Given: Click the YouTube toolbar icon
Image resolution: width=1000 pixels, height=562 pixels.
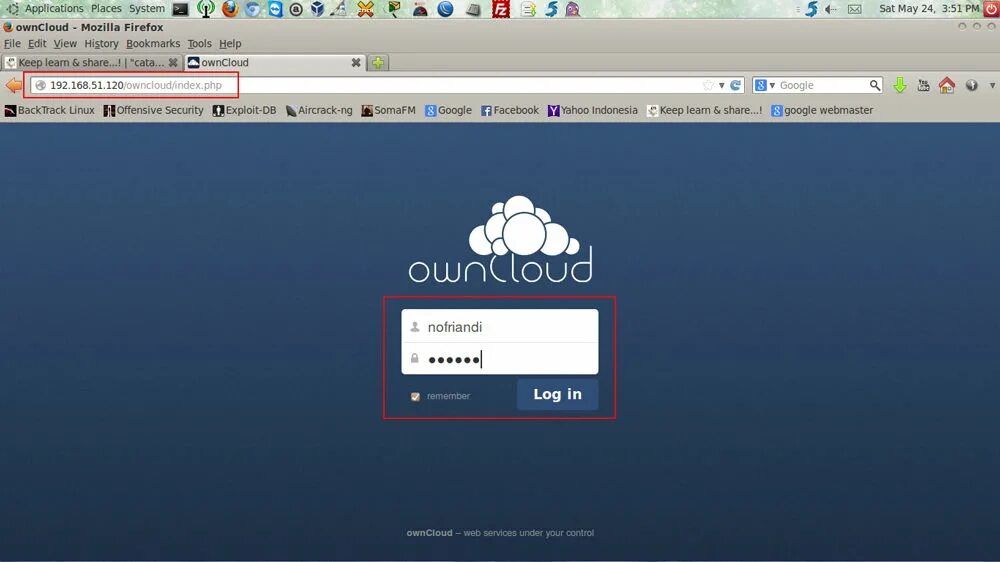Looking at the screenshot, I should (x=923, y=85).
